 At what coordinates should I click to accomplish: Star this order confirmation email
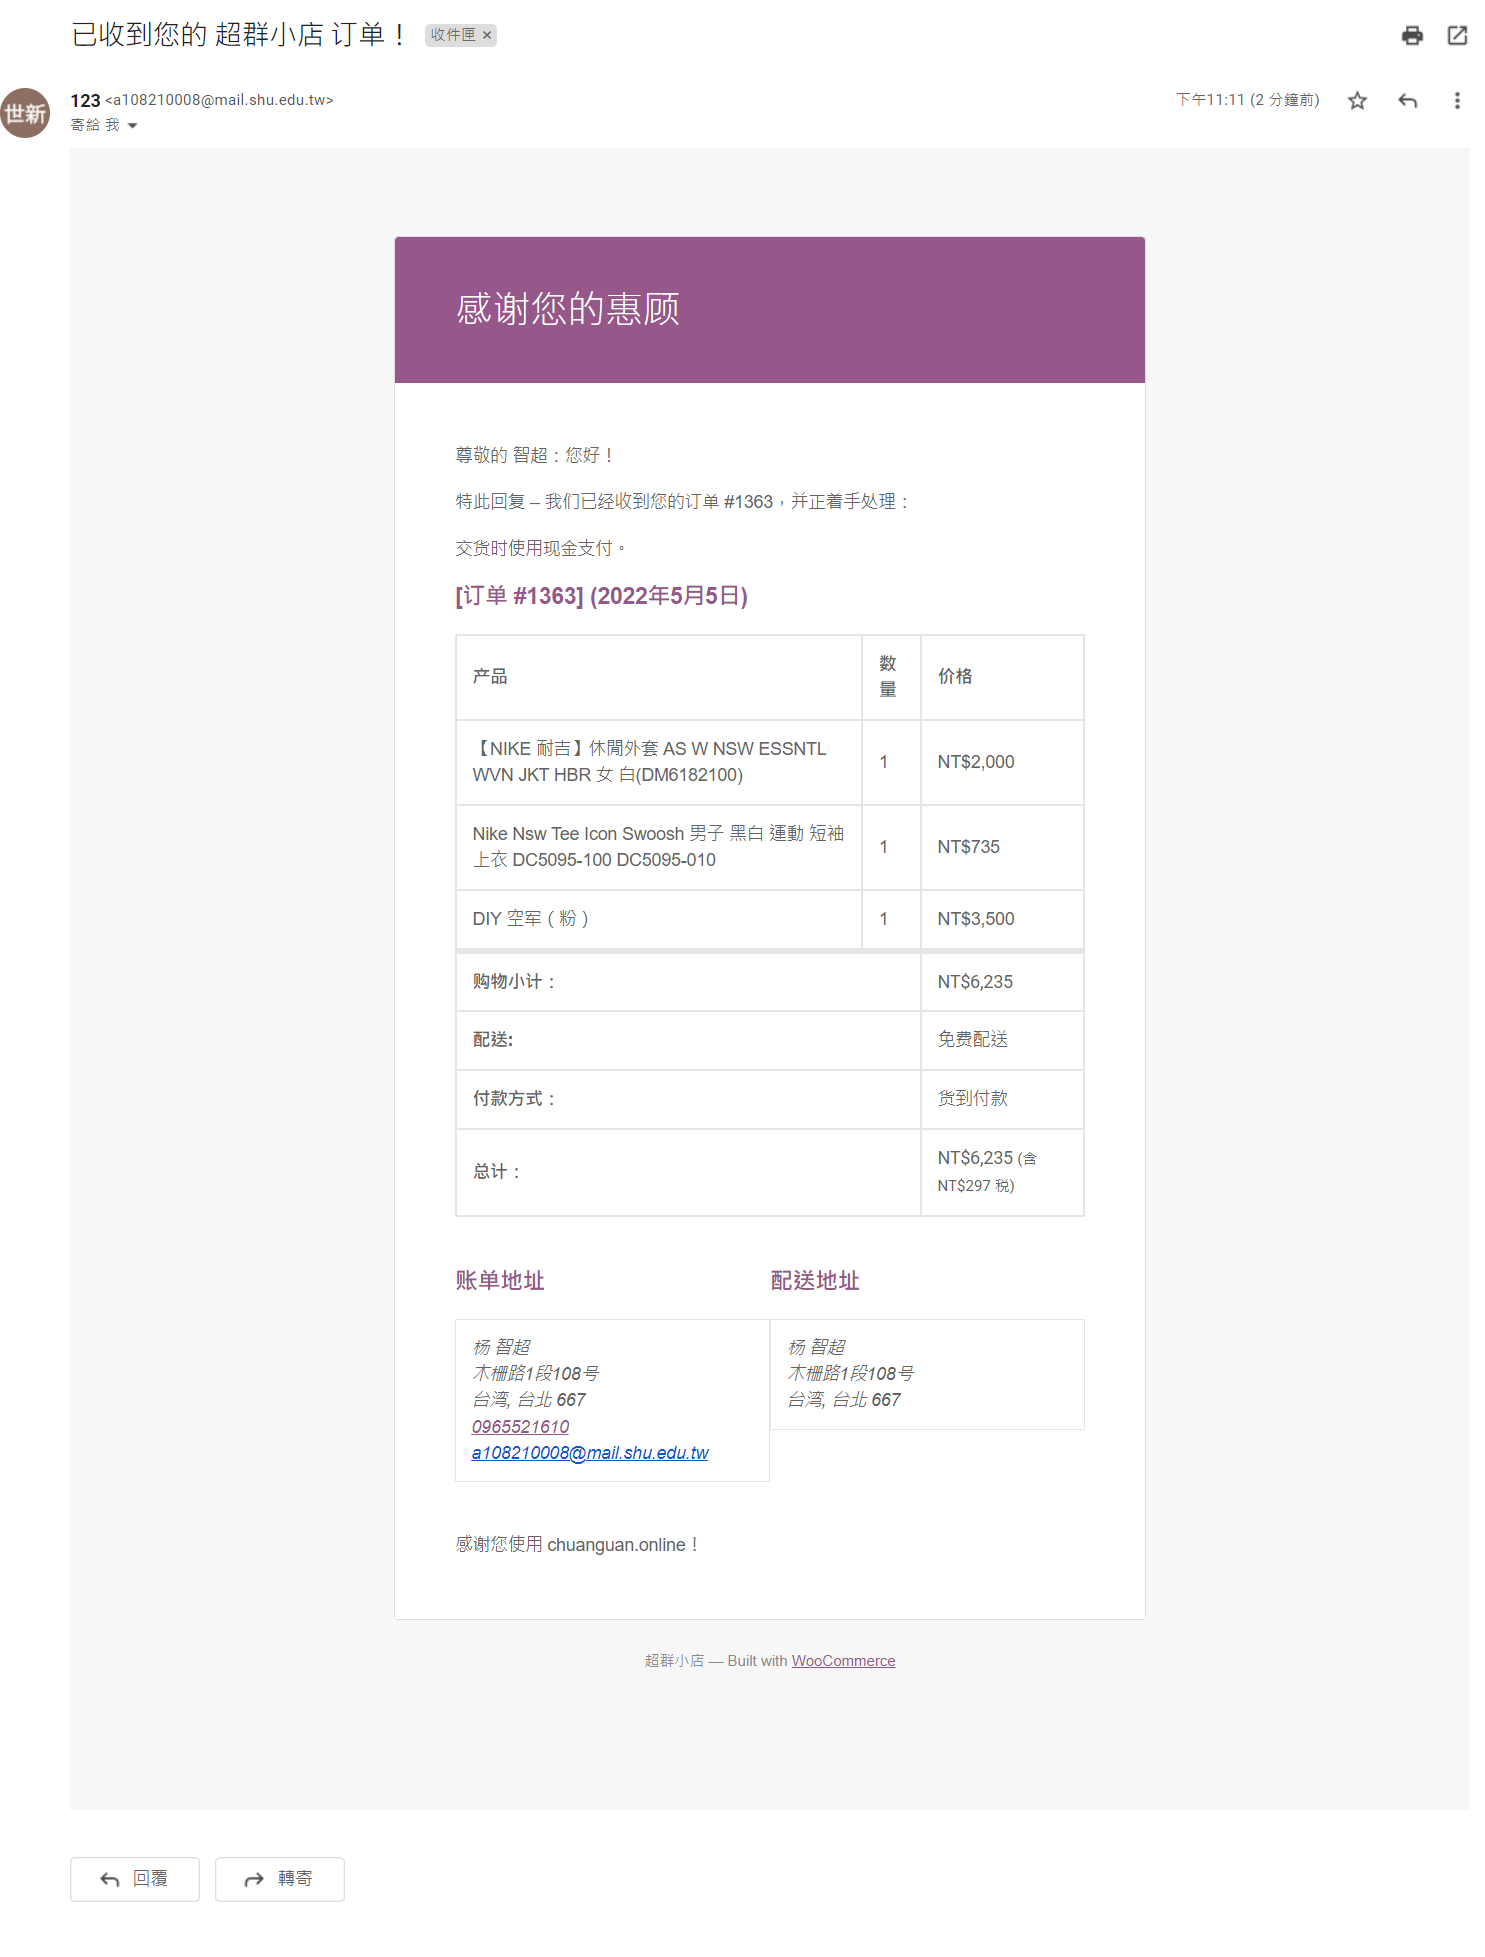tap(1356, 101)
